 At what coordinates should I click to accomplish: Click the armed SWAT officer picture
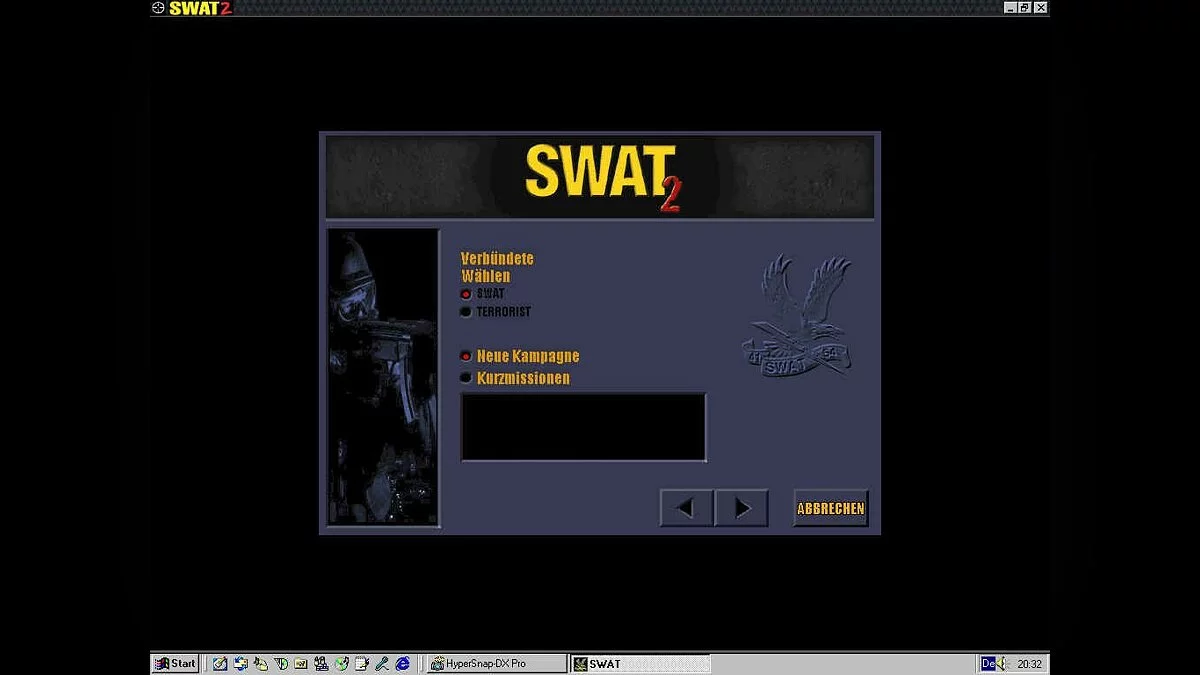tap(383, 378)
